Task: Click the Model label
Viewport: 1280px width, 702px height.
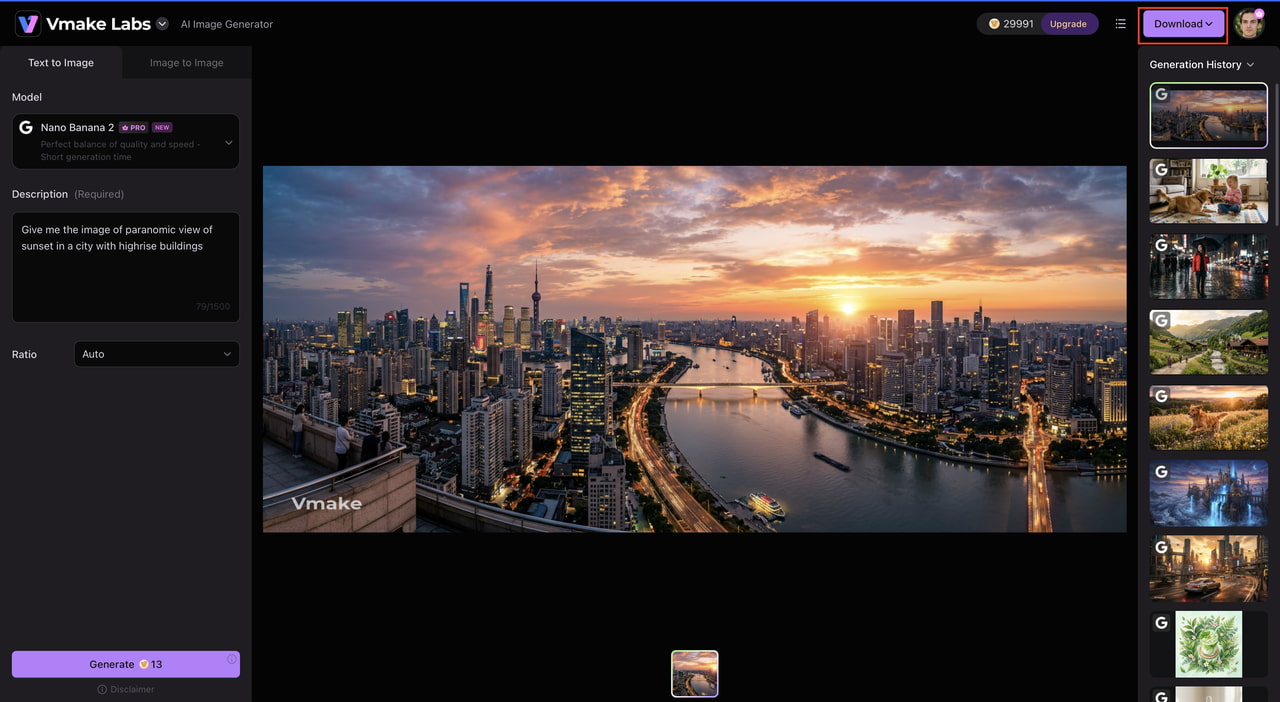Action: (x=27, y=97)
